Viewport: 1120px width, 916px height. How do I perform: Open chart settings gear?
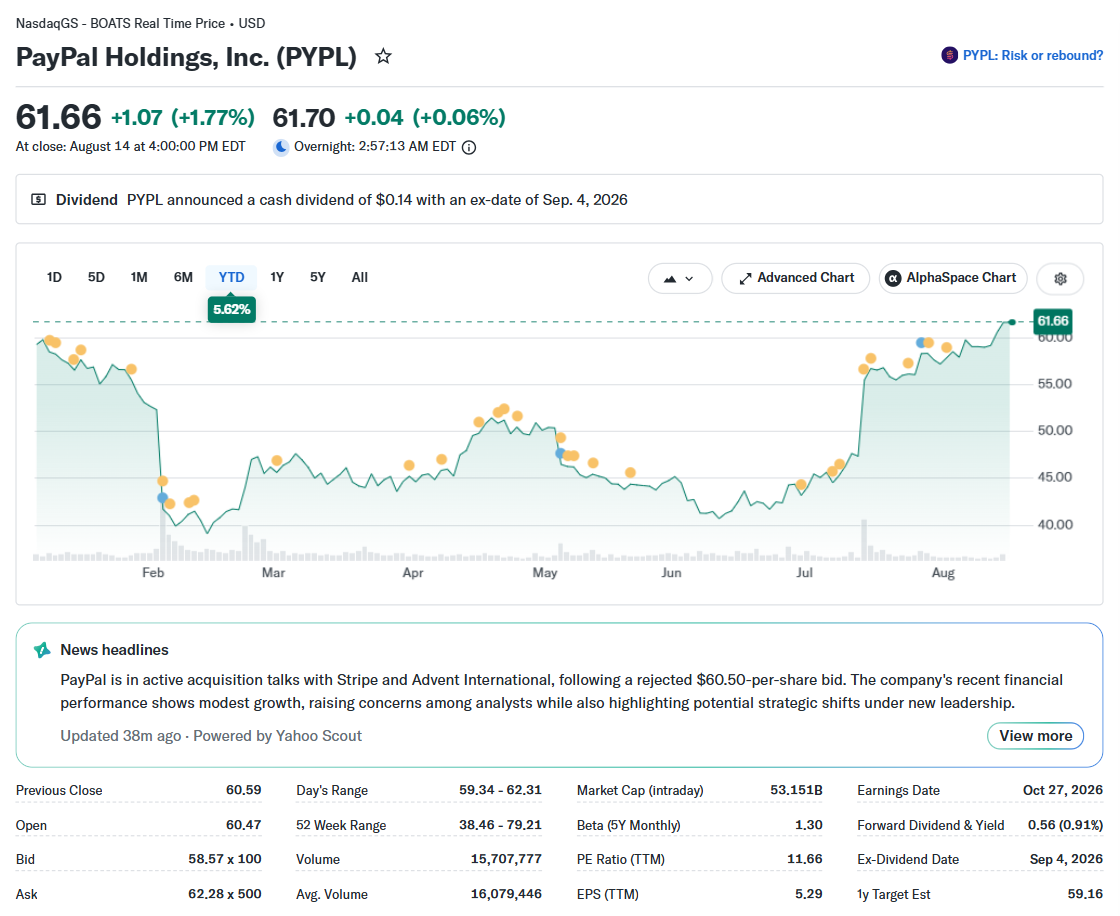point(1060,279)
